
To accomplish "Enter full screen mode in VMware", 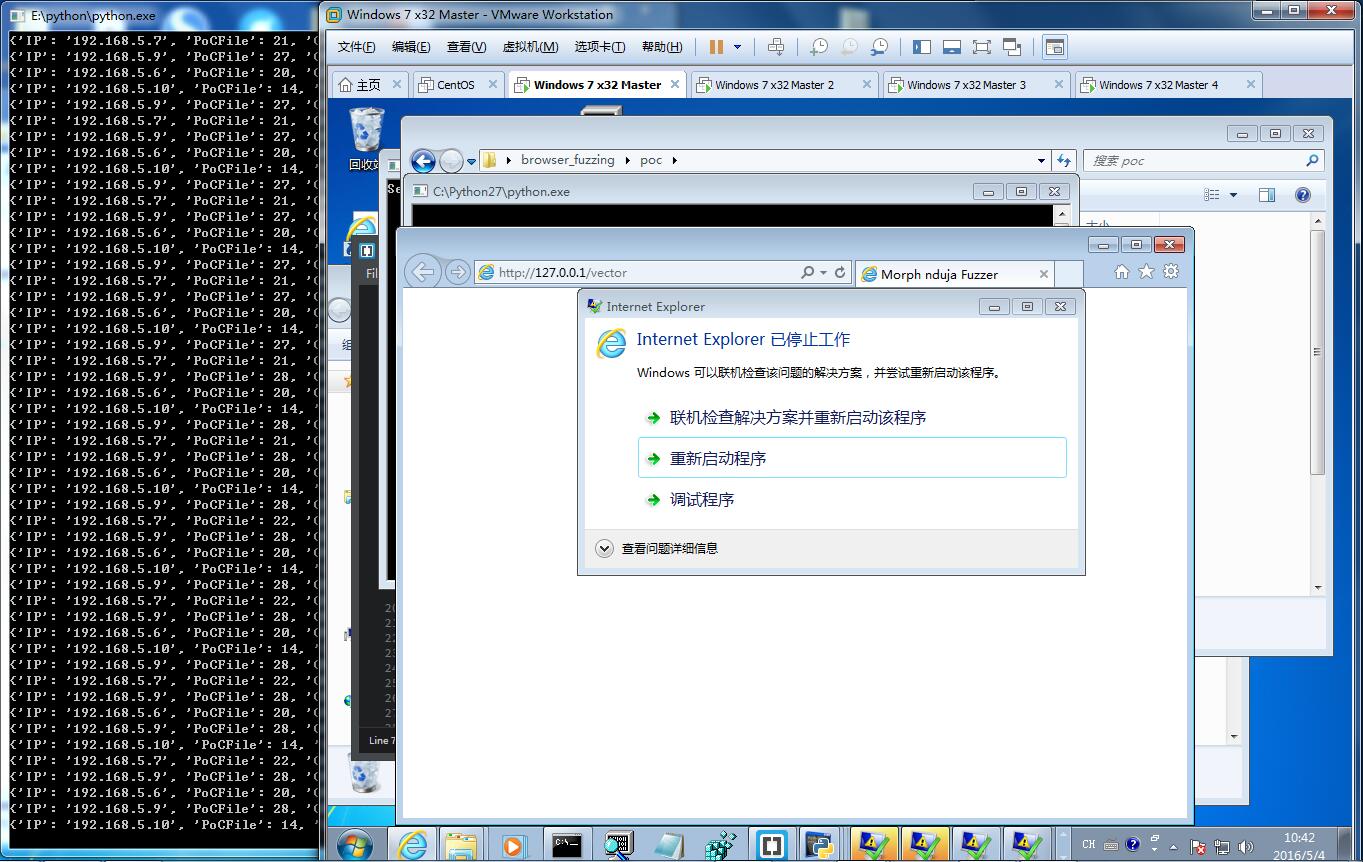I will tap(982, 47).
